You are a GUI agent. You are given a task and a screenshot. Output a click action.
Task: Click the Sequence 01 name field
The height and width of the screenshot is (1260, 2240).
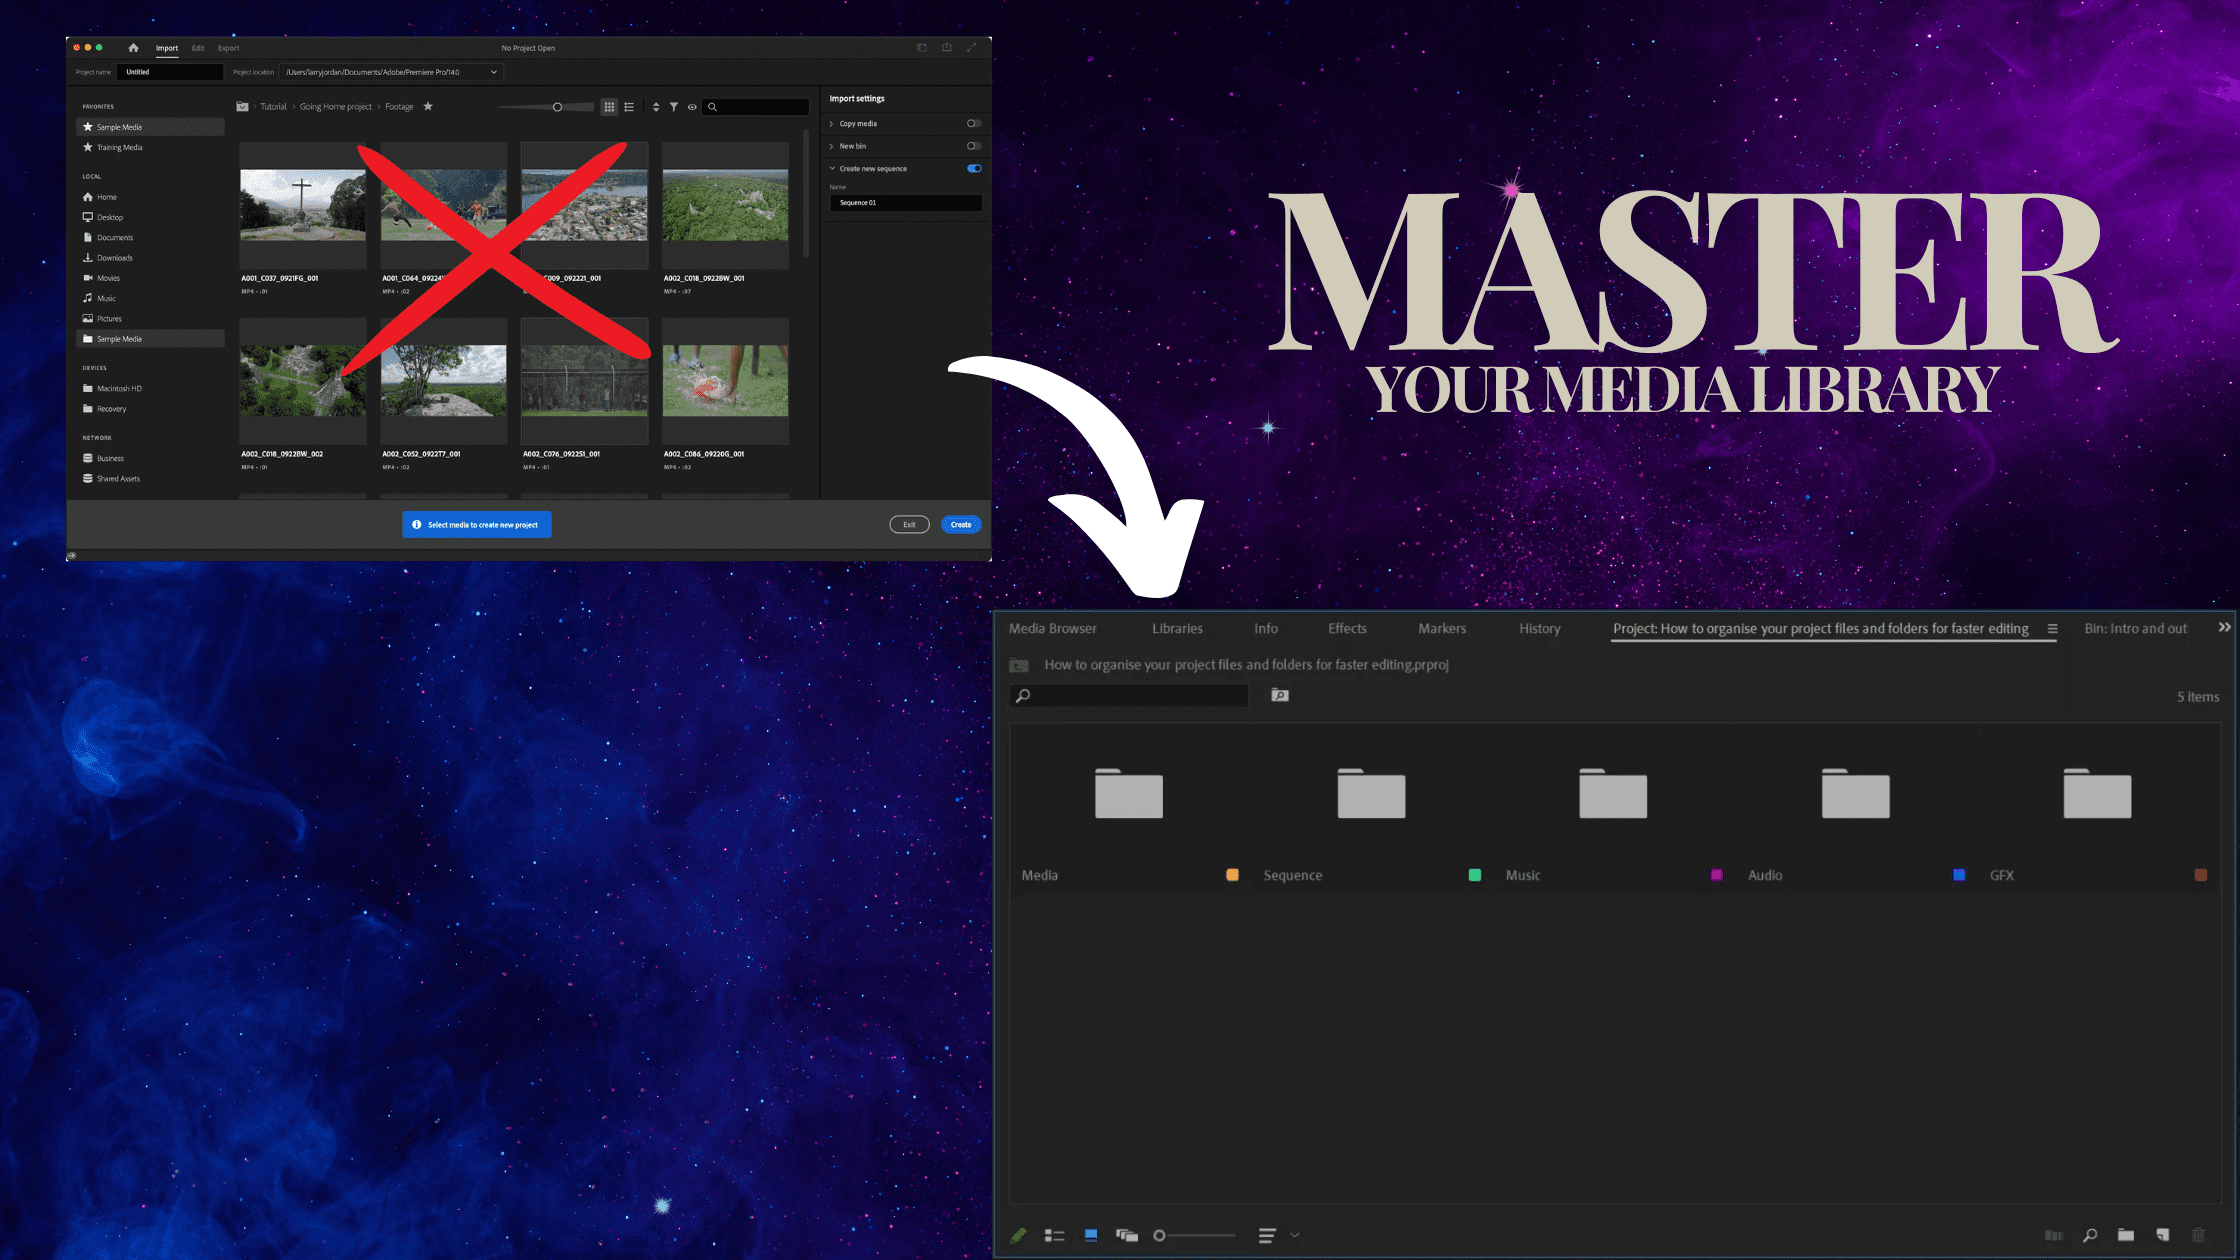[x=905, y=203]
